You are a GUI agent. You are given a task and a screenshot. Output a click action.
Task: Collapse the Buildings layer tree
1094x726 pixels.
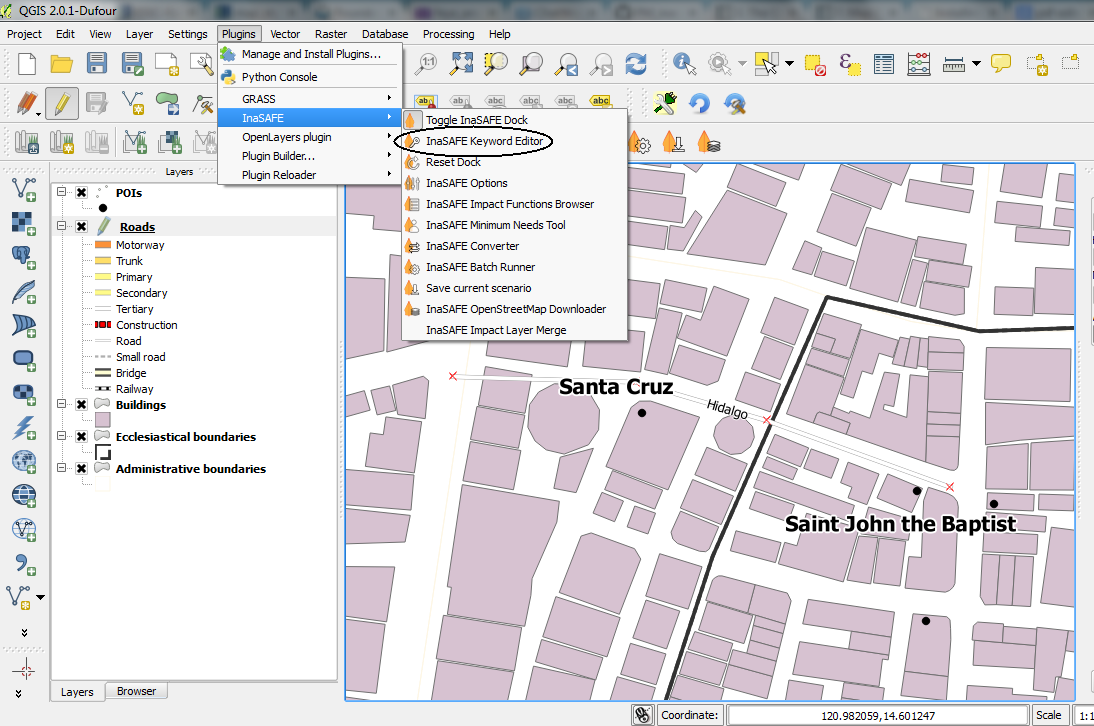61,404
